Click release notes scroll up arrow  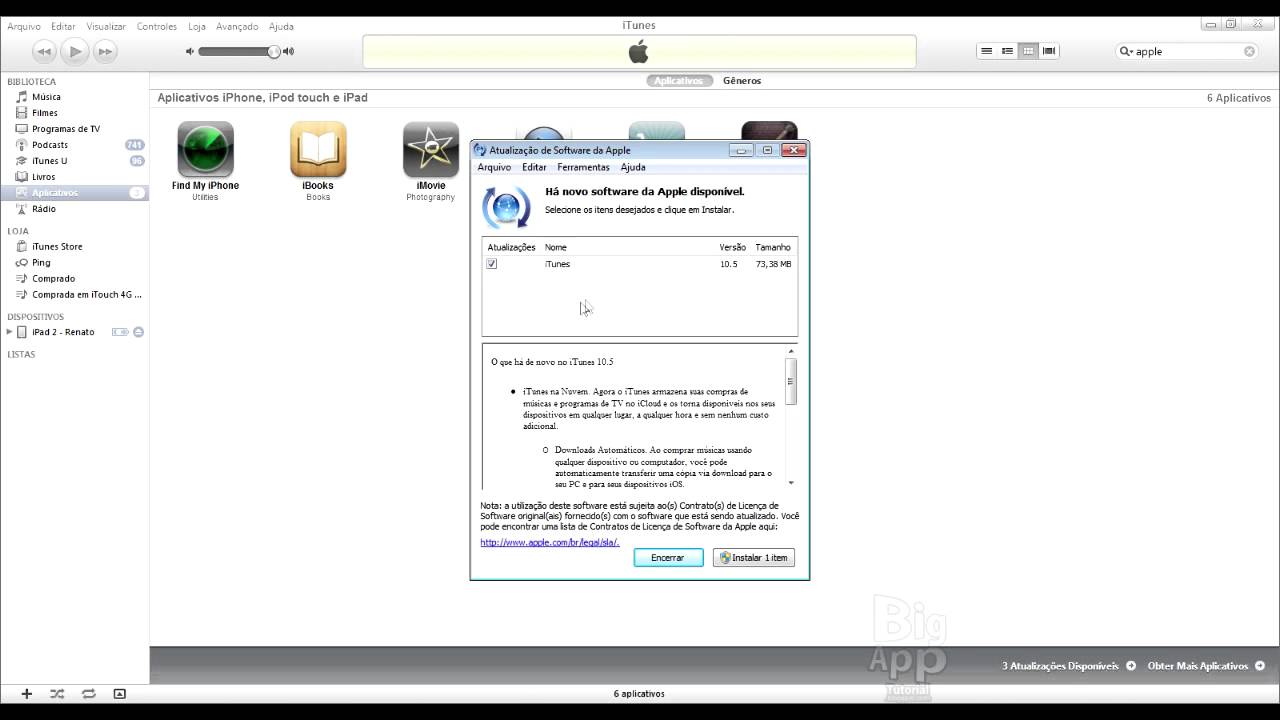[791, 351]
